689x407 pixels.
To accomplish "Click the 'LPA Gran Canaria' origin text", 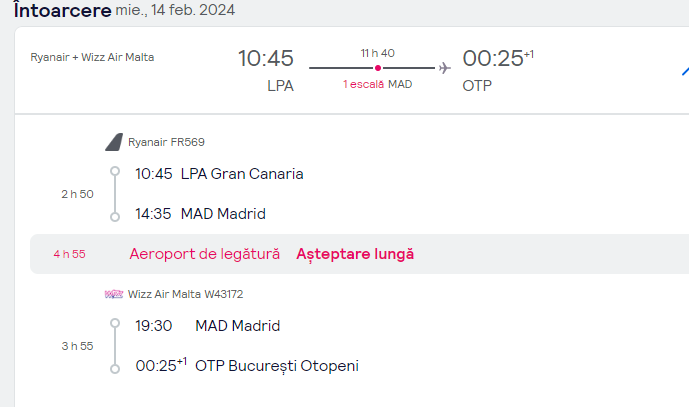I will coord(242,174).
